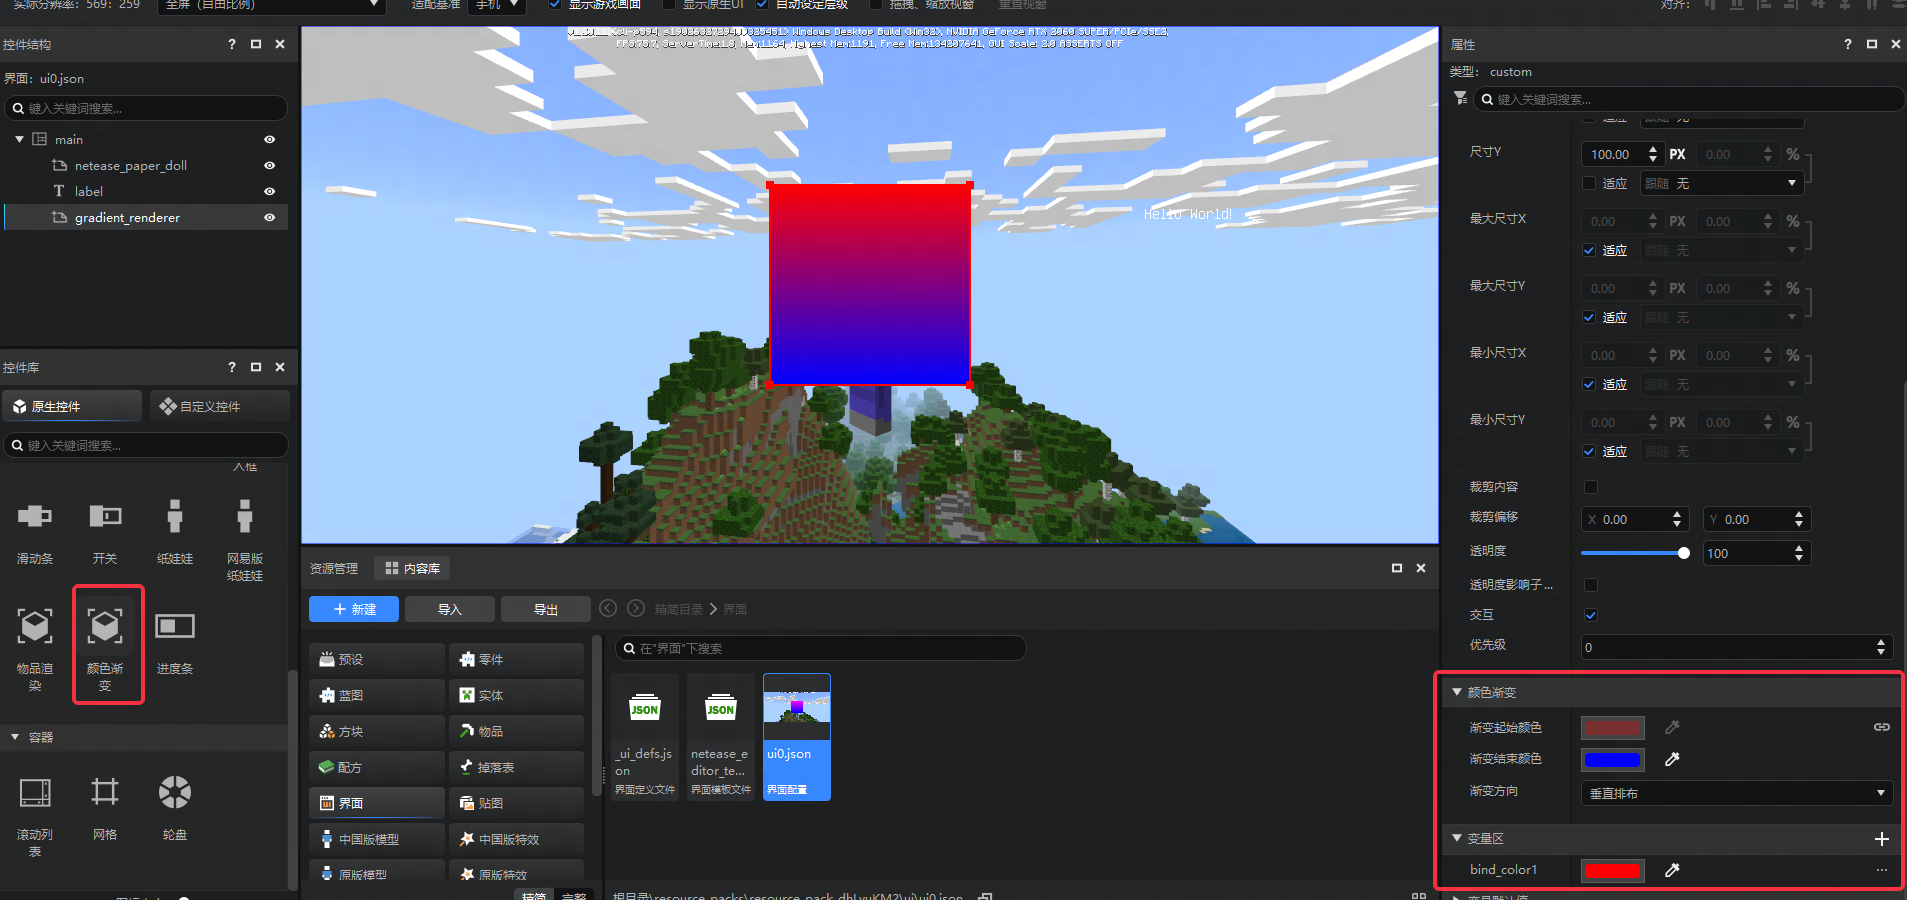Image resolution: width=1907 pixels, height=900 pixels.
Task: Switch to 自定义控件 tab
Action: click(220, 406)
